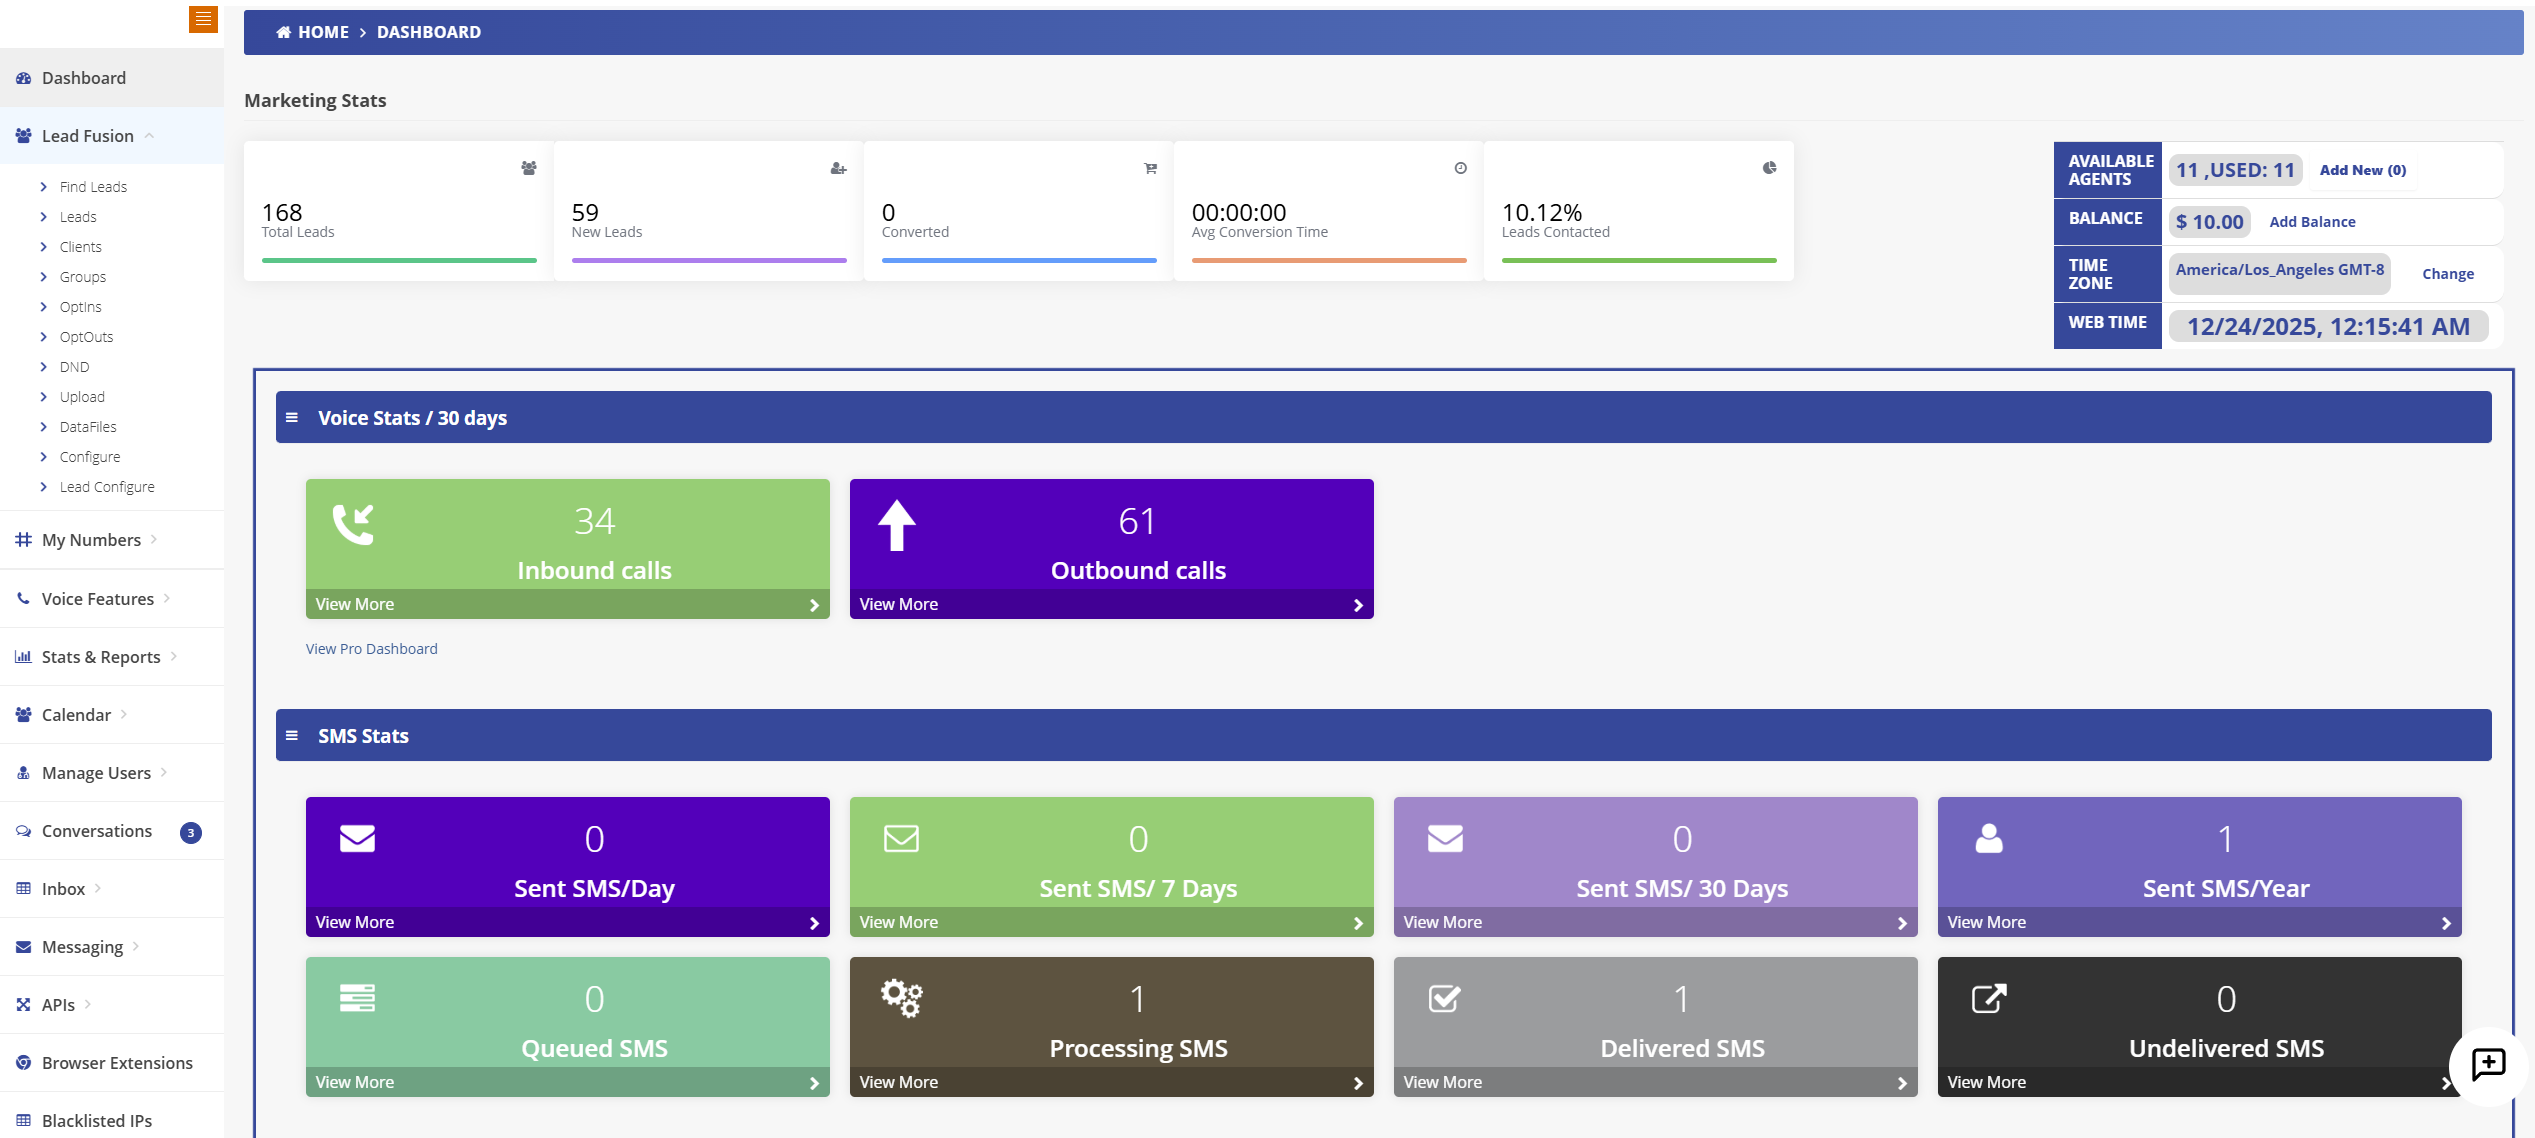Click the Outbound calls up-arrow icon
The image size is (2535, 1138).
click(896, 525)
